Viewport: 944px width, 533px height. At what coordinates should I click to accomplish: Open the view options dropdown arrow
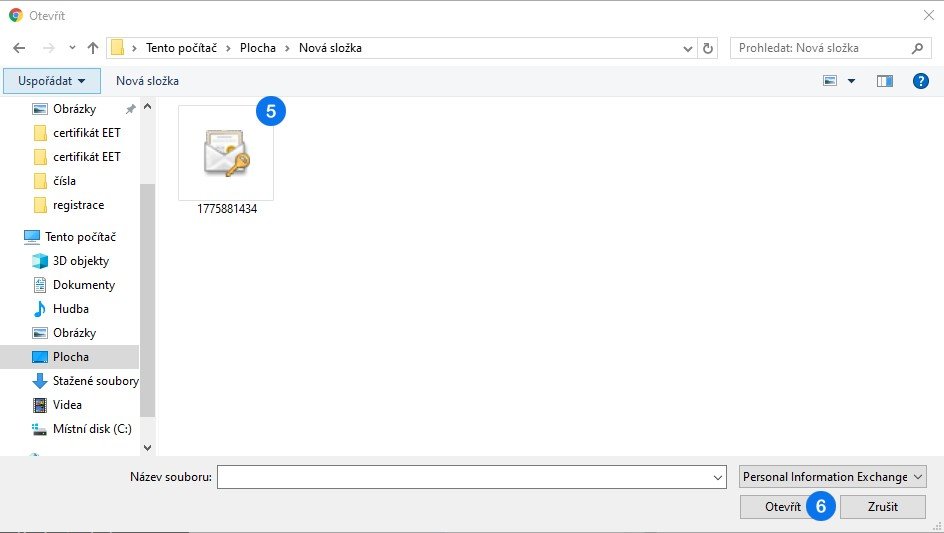point(851,81)
